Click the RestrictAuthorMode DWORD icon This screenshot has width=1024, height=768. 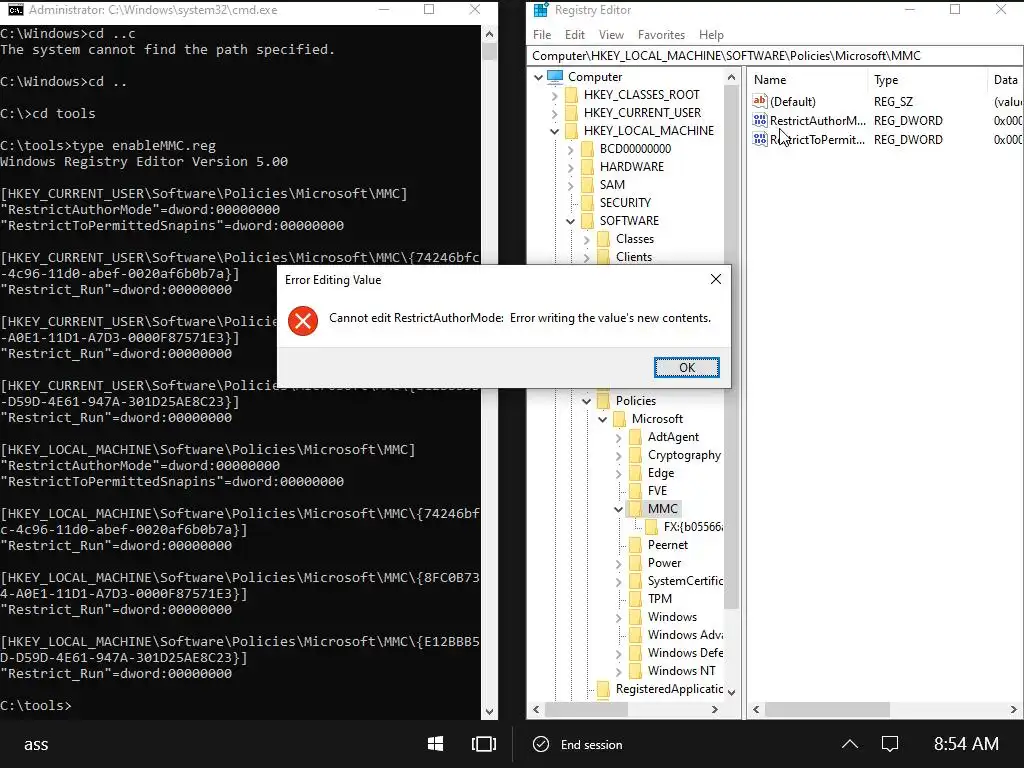click(x=760, y=120)
